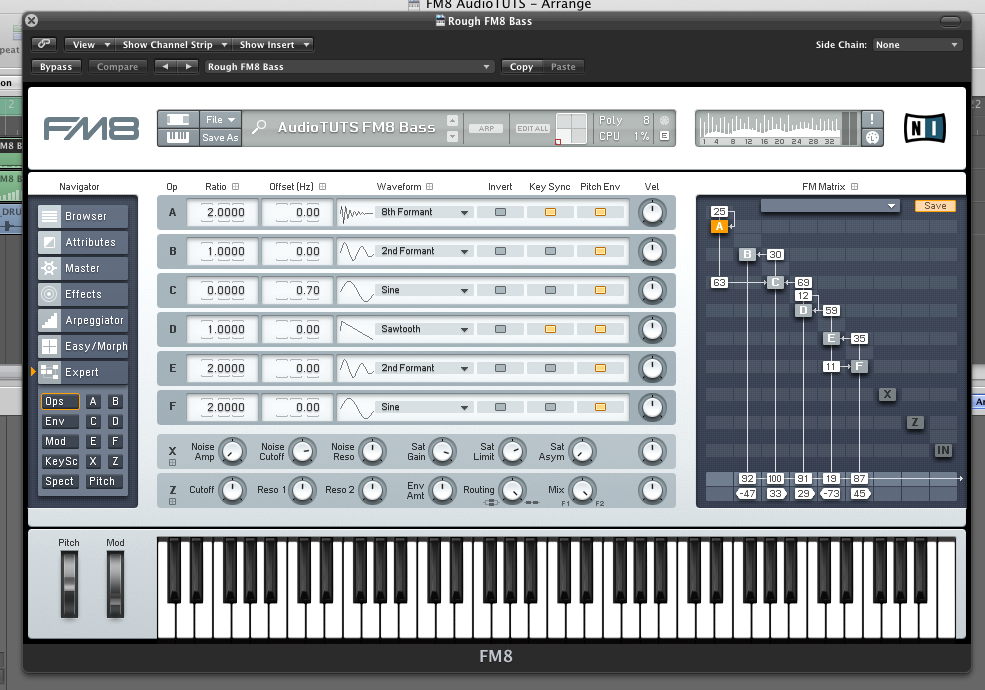The height and width of the screenshot is (690, 985).
Task: Select the Ops expert tab
Action: tap(60, 402)
